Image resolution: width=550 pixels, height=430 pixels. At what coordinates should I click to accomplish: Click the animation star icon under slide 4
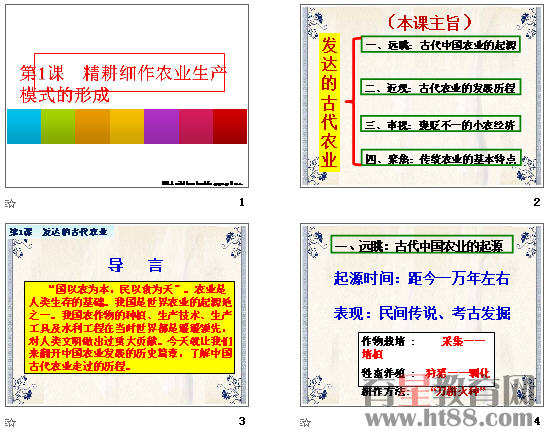[x=306, y=422]
